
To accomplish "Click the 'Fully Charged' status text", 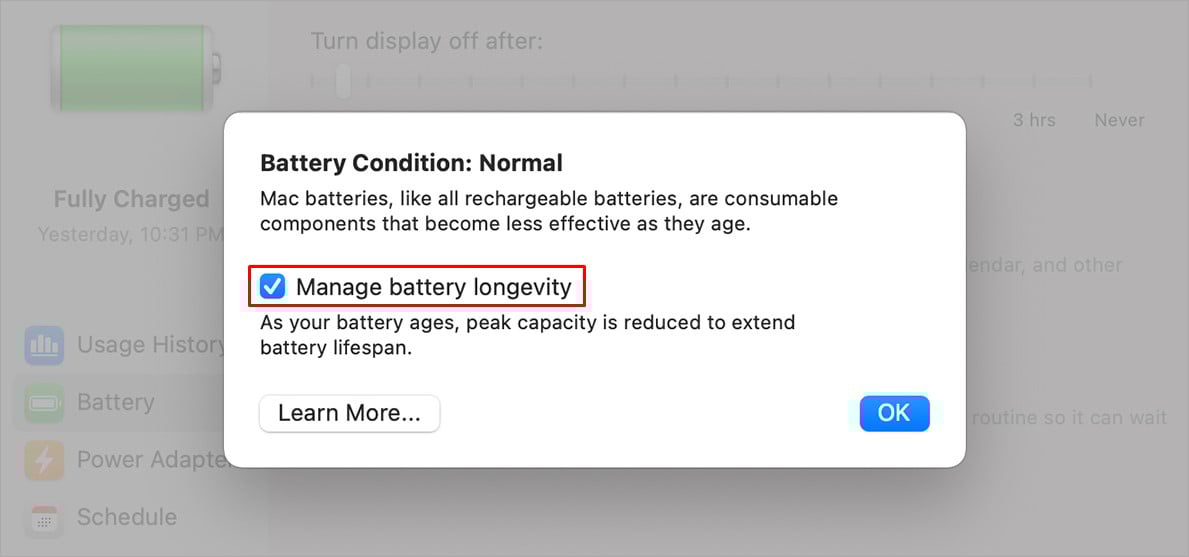I will pos(131,200).
